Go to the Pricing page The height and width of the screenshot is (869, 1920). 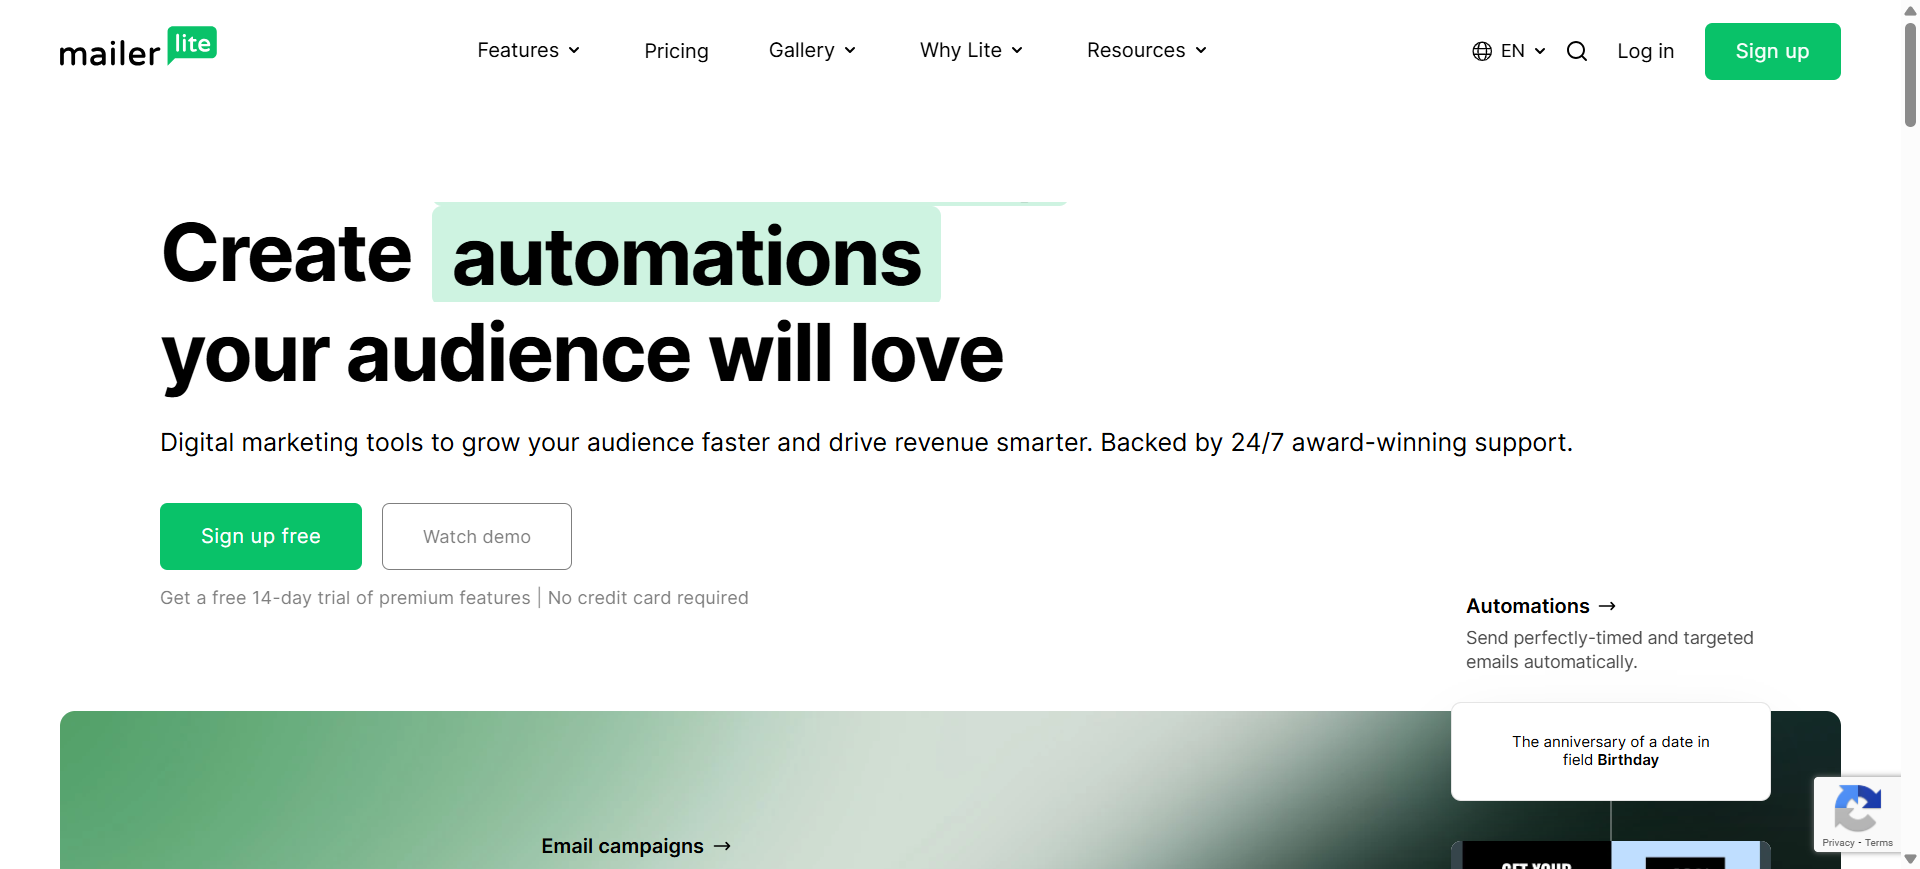pyautogui.click(x=676, y=51)
